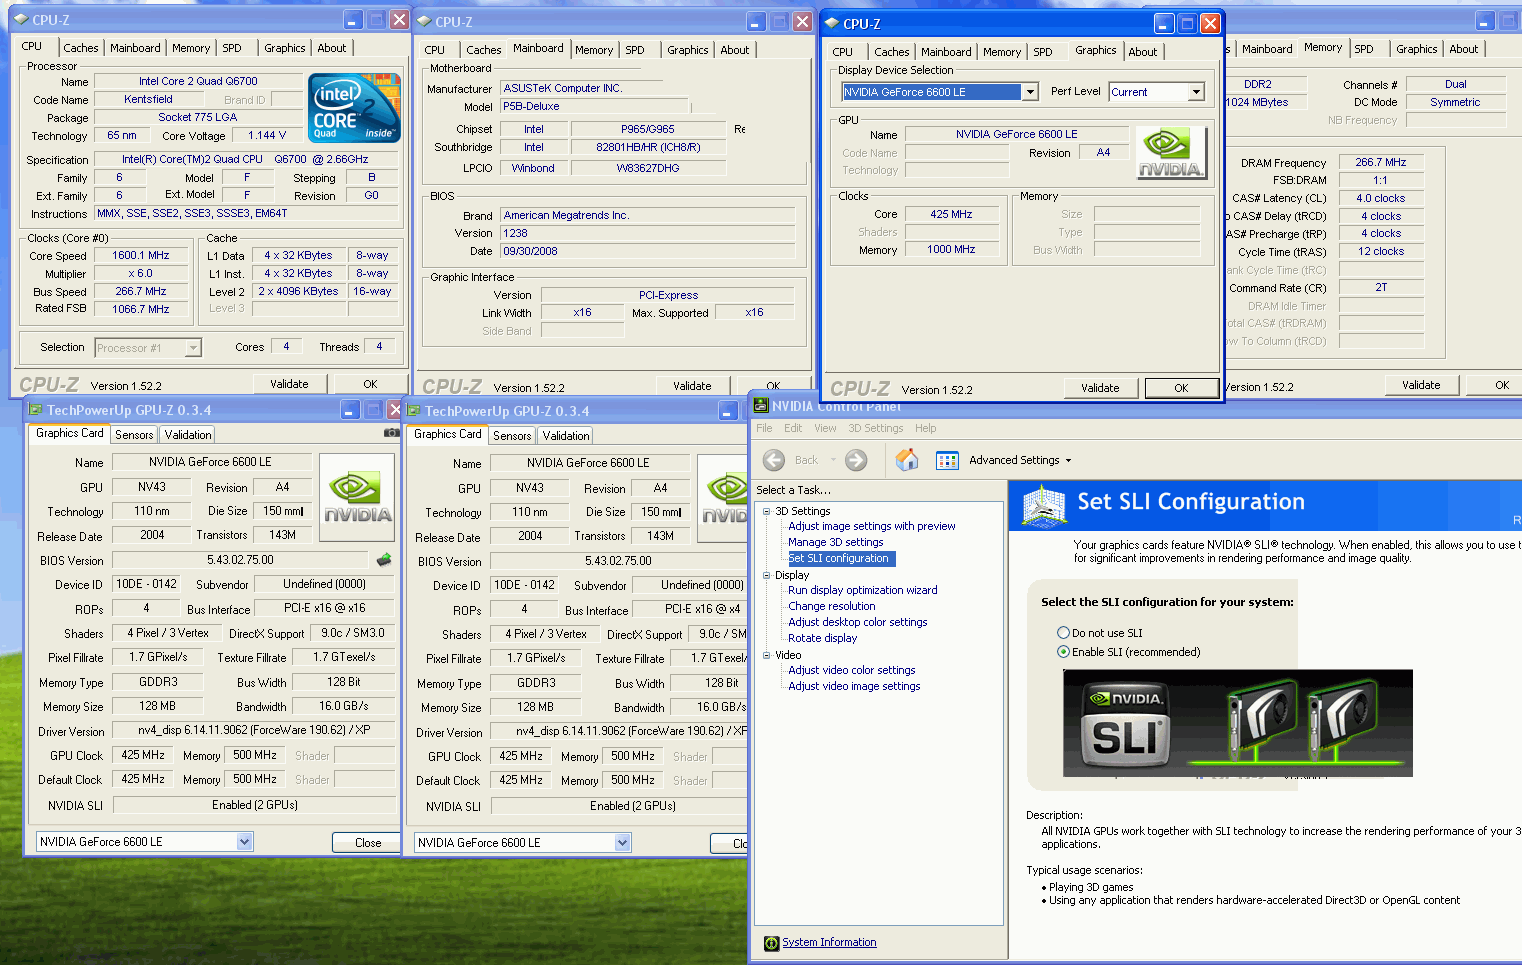Open the Advanced Settings dropdown arrow

(x=1068, y=461)
